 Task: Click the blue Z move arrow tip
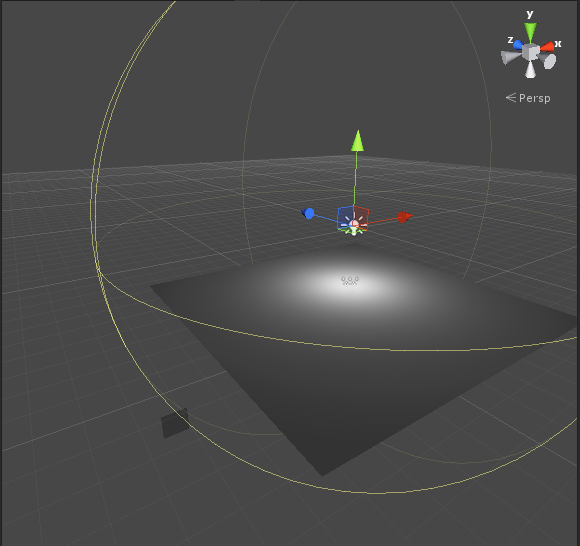[308, 213]
